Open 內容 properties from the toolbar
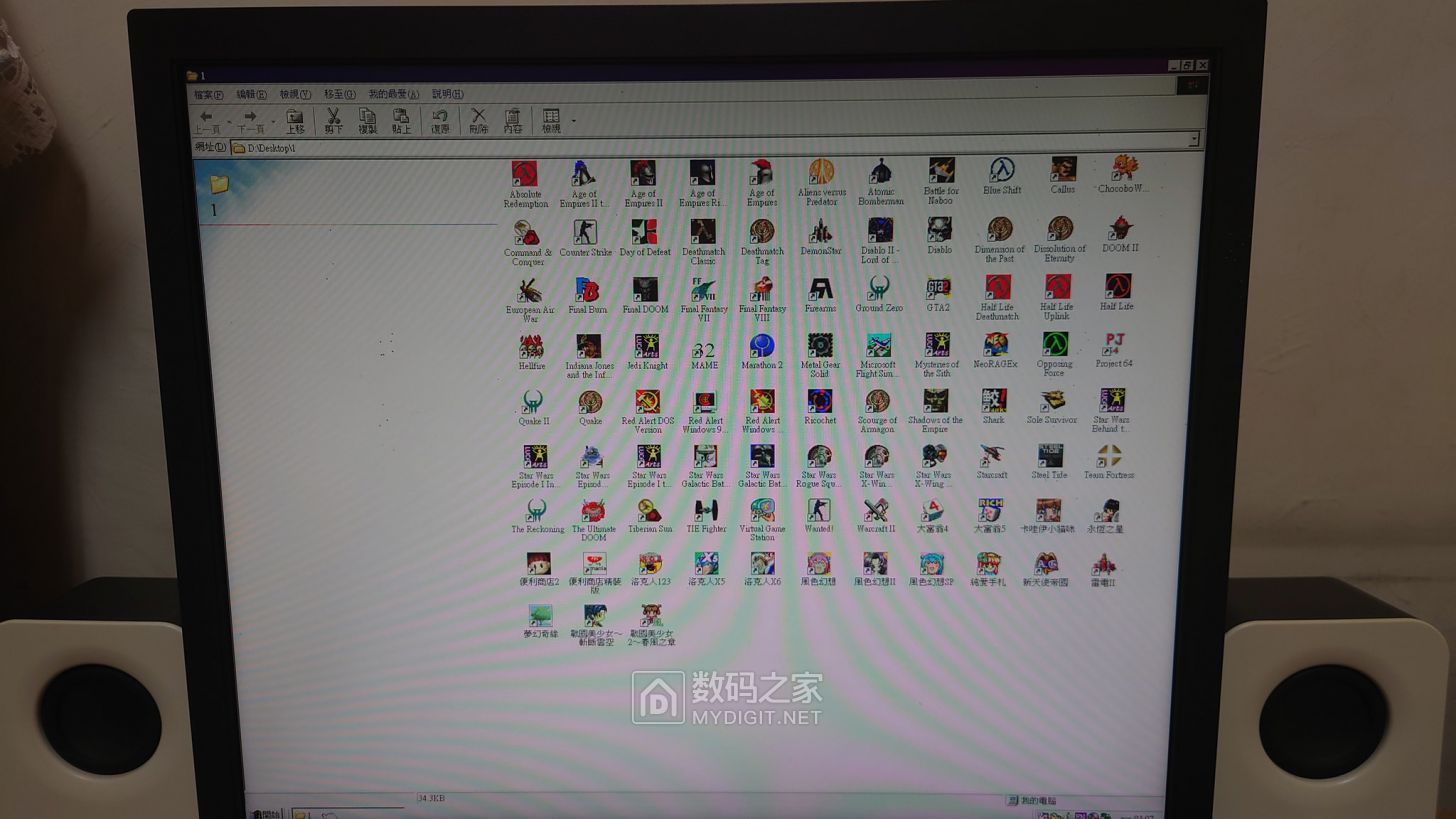Viewport: 1456px width, 819px height. click(513, 121)
